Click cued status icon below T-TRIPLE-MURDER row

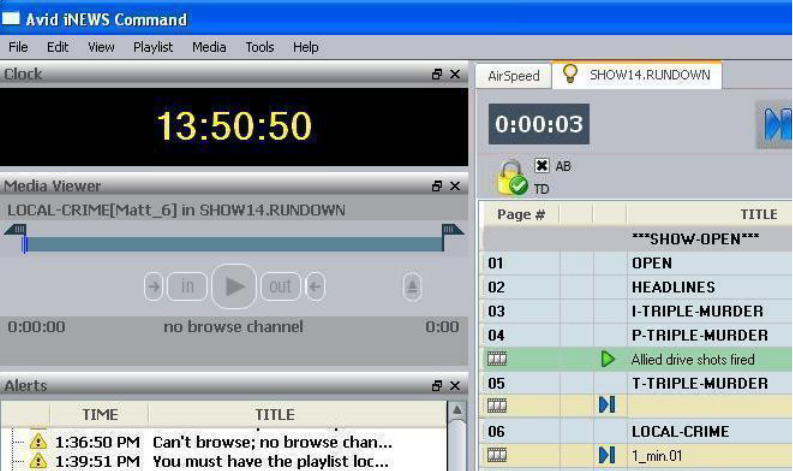pyautogui.click(x=607, y=405)
